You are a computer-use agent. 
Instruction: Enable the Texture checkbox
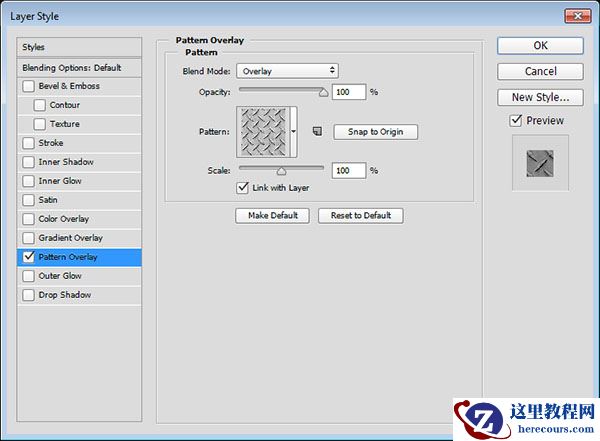(x=39, y=124)
